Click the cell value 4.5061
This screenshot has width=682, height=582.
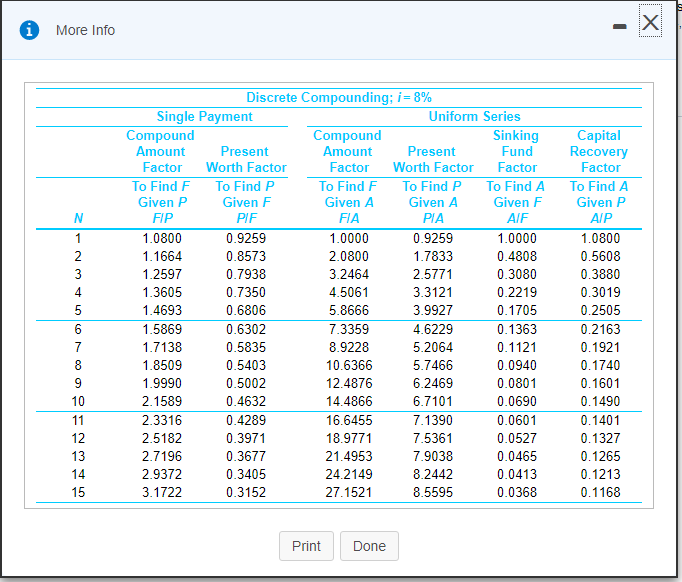pos(349,292)
